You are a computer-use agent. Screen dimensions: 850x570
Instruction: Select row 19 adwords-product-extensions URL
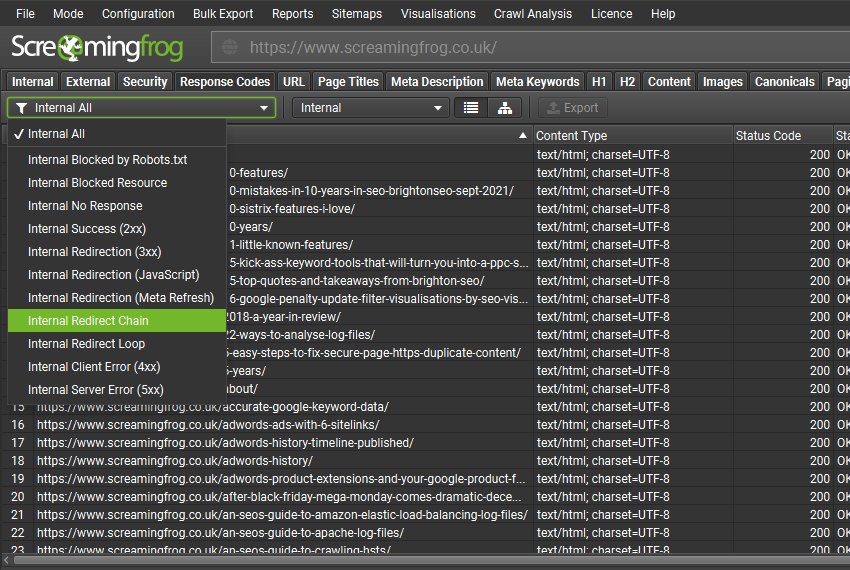(x=281, y=479)
